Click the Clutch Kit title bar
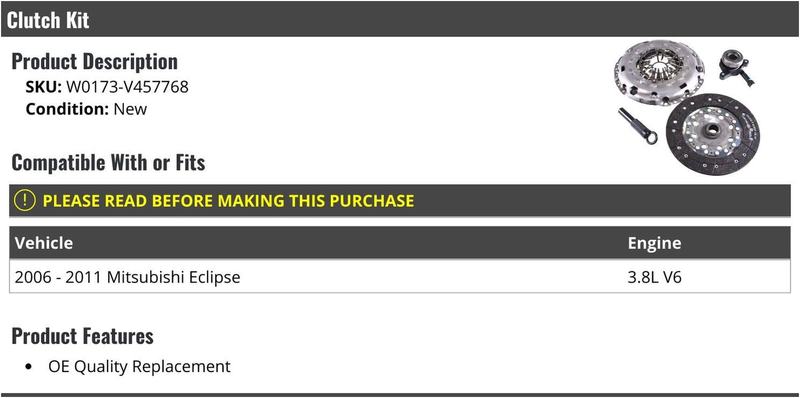Viewport: 800px width, 398px height. pos(400,19)
